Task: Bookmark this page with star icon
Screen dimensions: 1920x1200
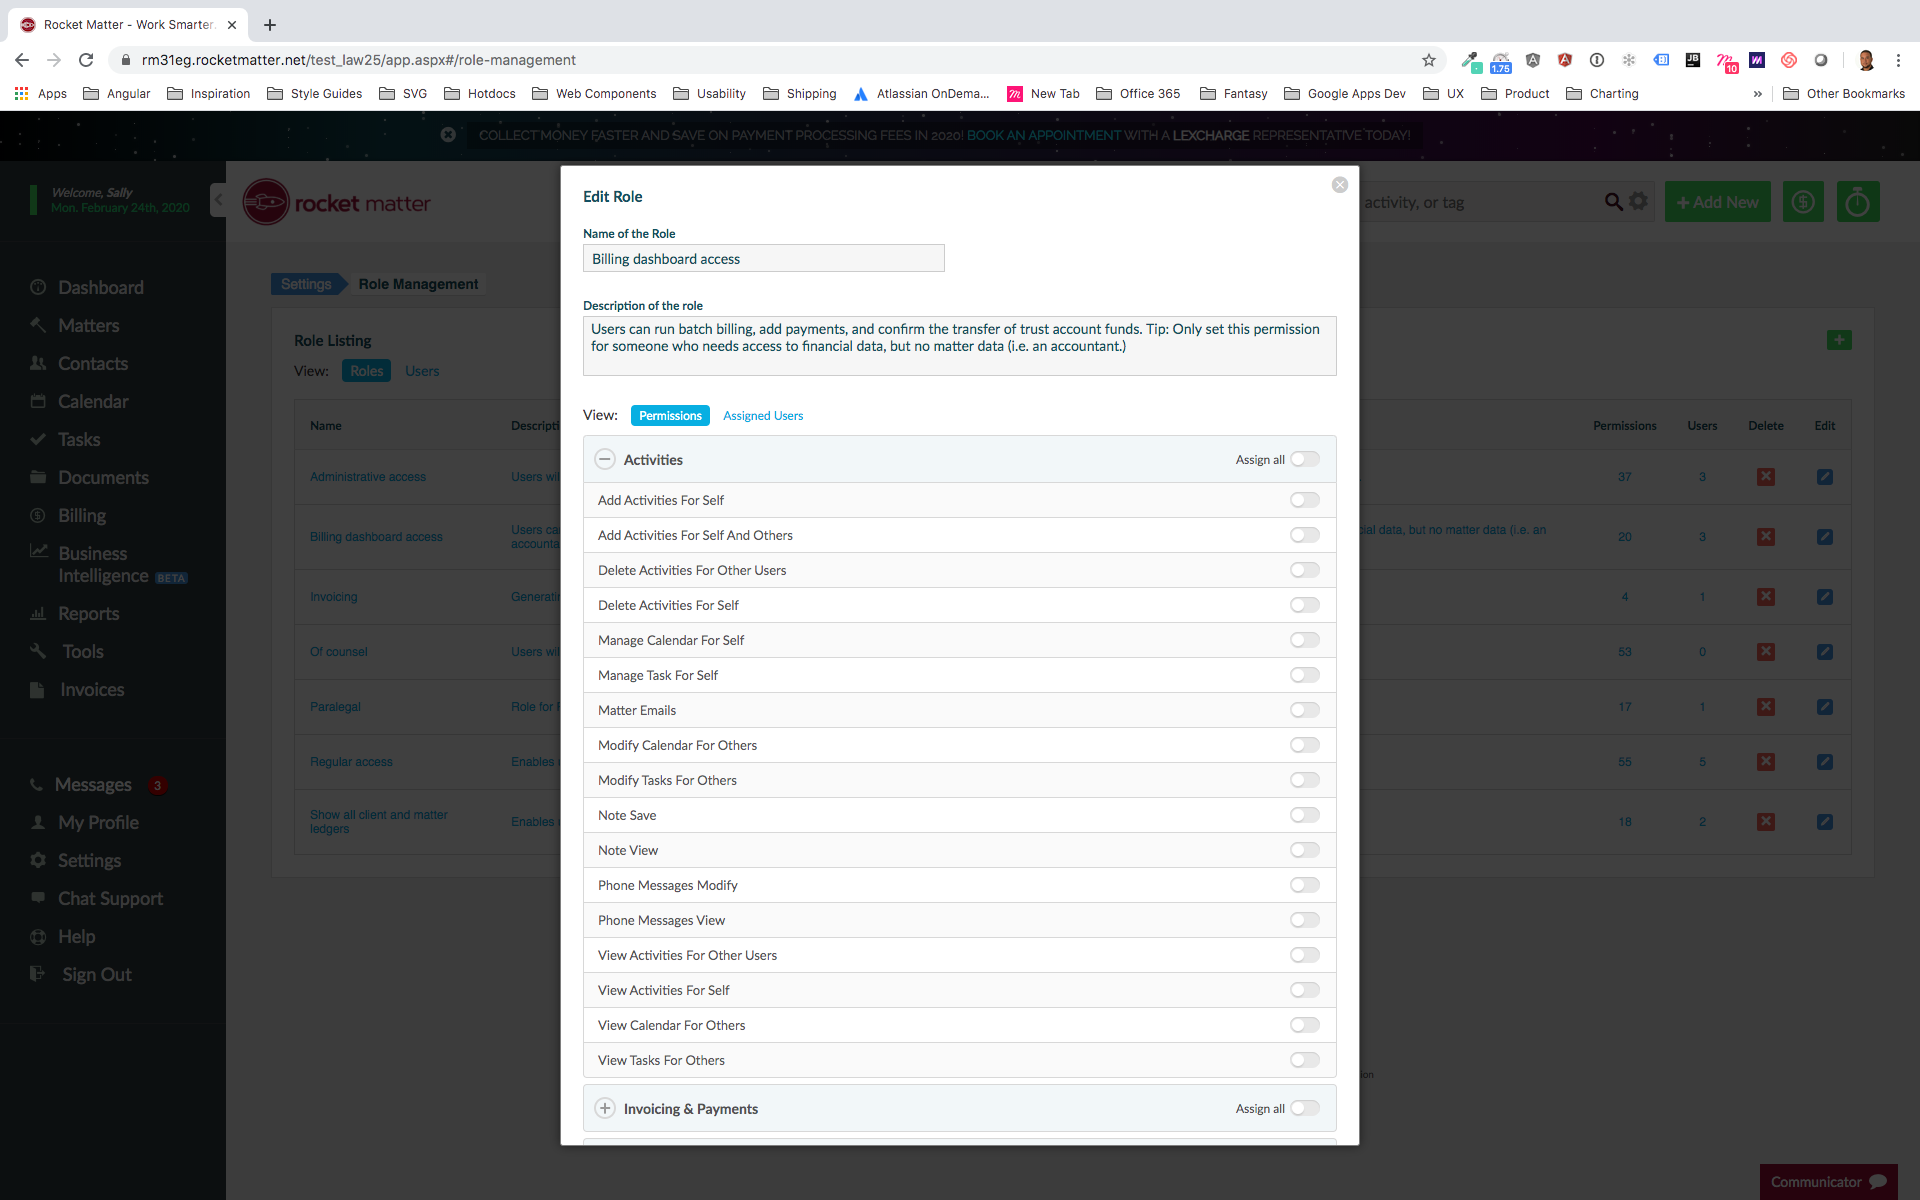Action: click(x=1429, y=60)
